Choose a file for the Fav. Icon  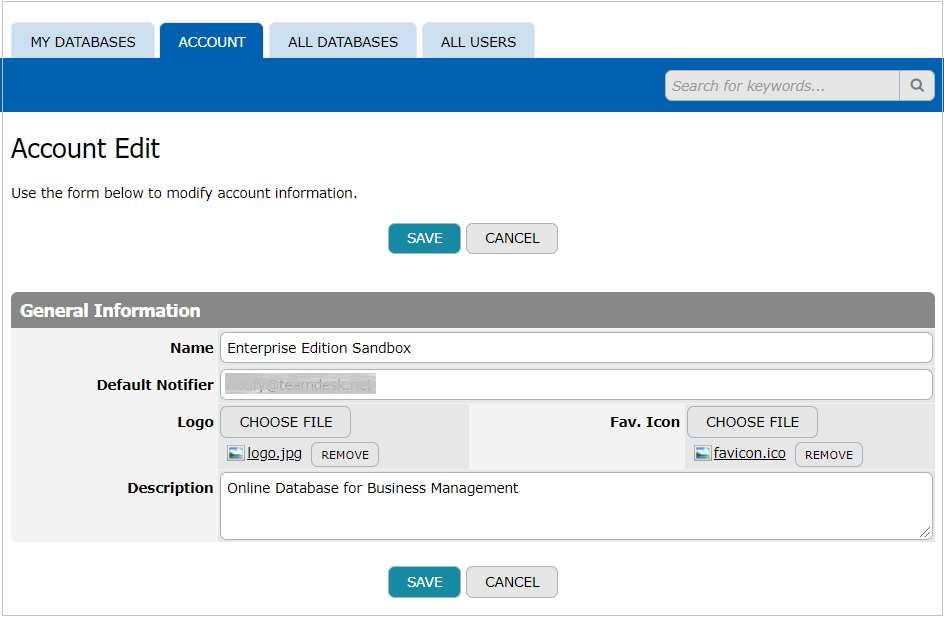(x=752, y=422)
